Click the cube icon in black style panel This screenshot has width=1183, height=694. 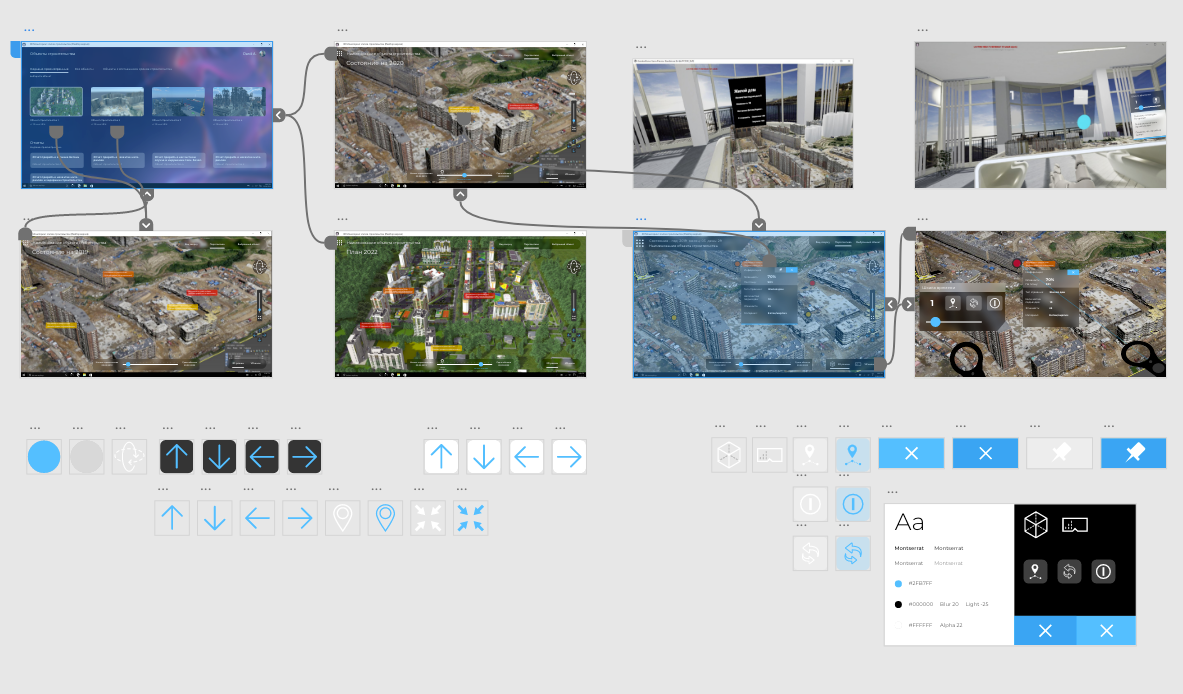pyautogui.click(x=1036, y=524)
